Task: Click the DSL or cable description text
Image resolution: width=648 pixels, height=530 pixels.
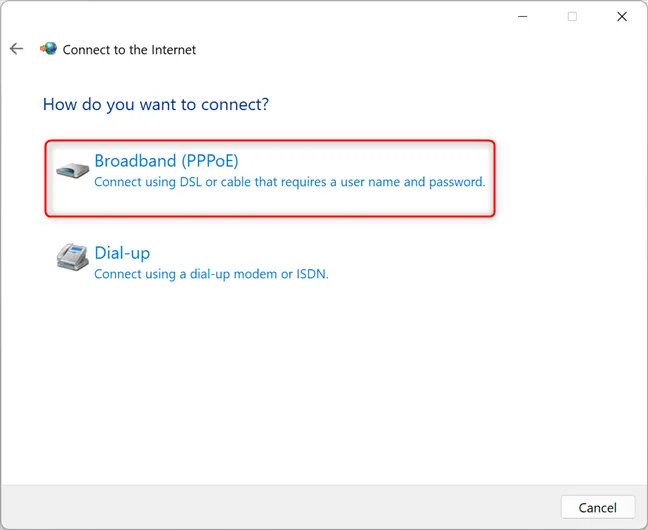Action: (x=290, y=182)
